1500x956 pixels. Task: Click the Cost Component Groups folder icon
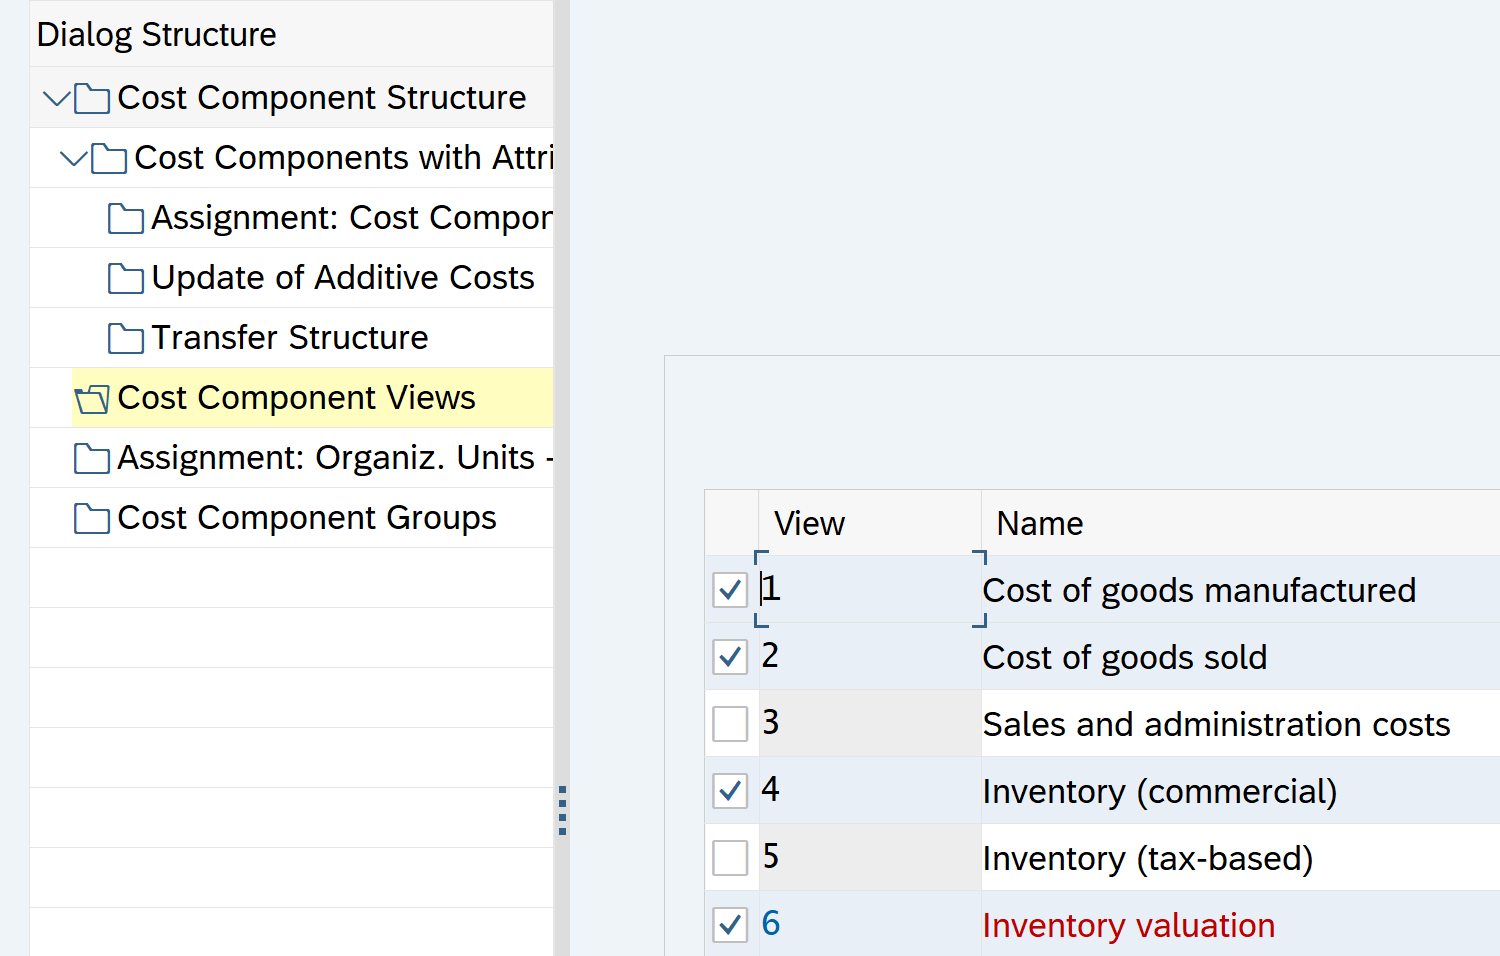pos(92,519)
